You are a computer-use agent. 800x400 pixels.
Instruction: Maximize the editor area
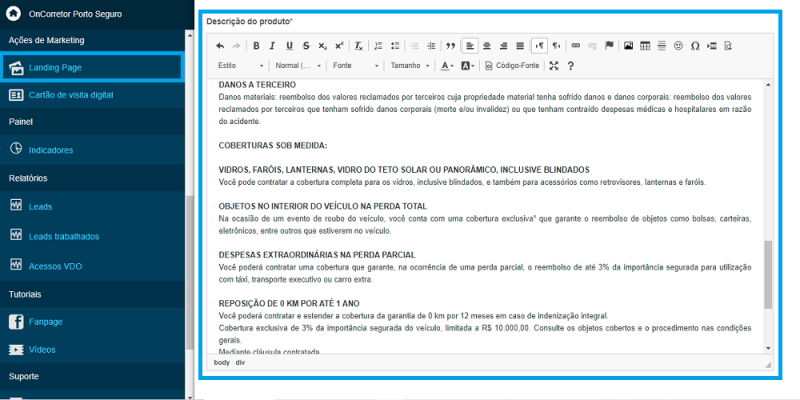click(x=554, y=66)
